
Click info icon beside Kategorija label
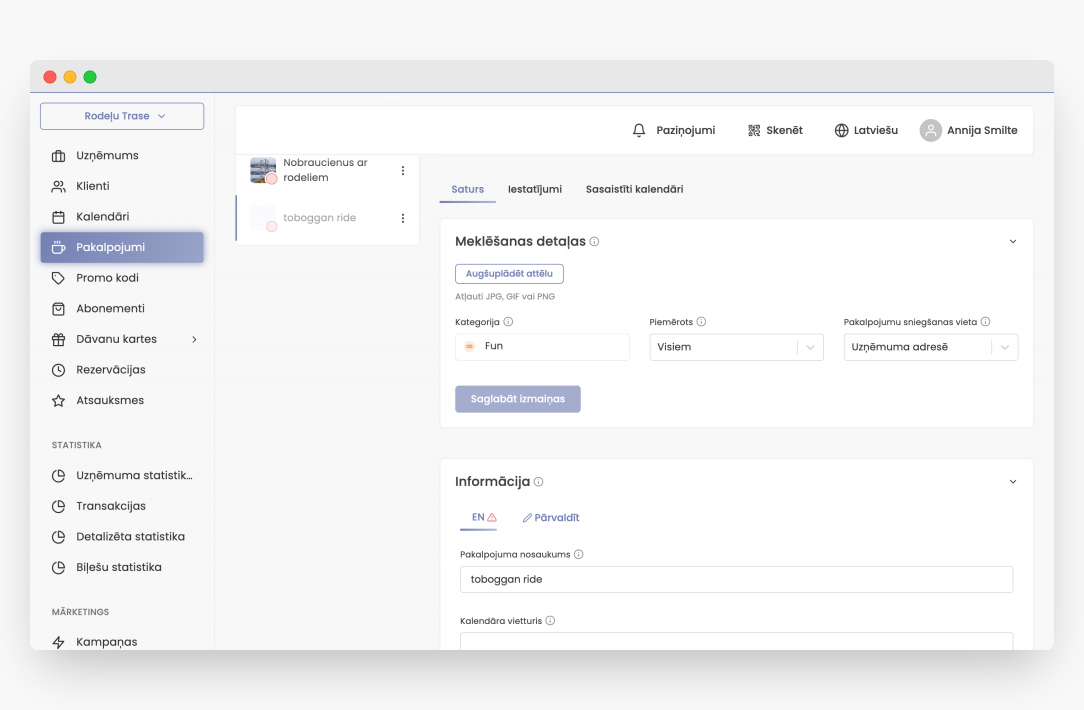coord(509,322)
